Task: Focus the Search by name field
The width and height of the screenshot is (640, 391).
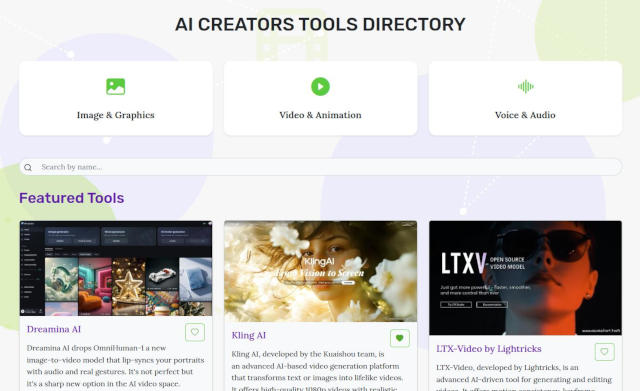Action: [320, 167]
